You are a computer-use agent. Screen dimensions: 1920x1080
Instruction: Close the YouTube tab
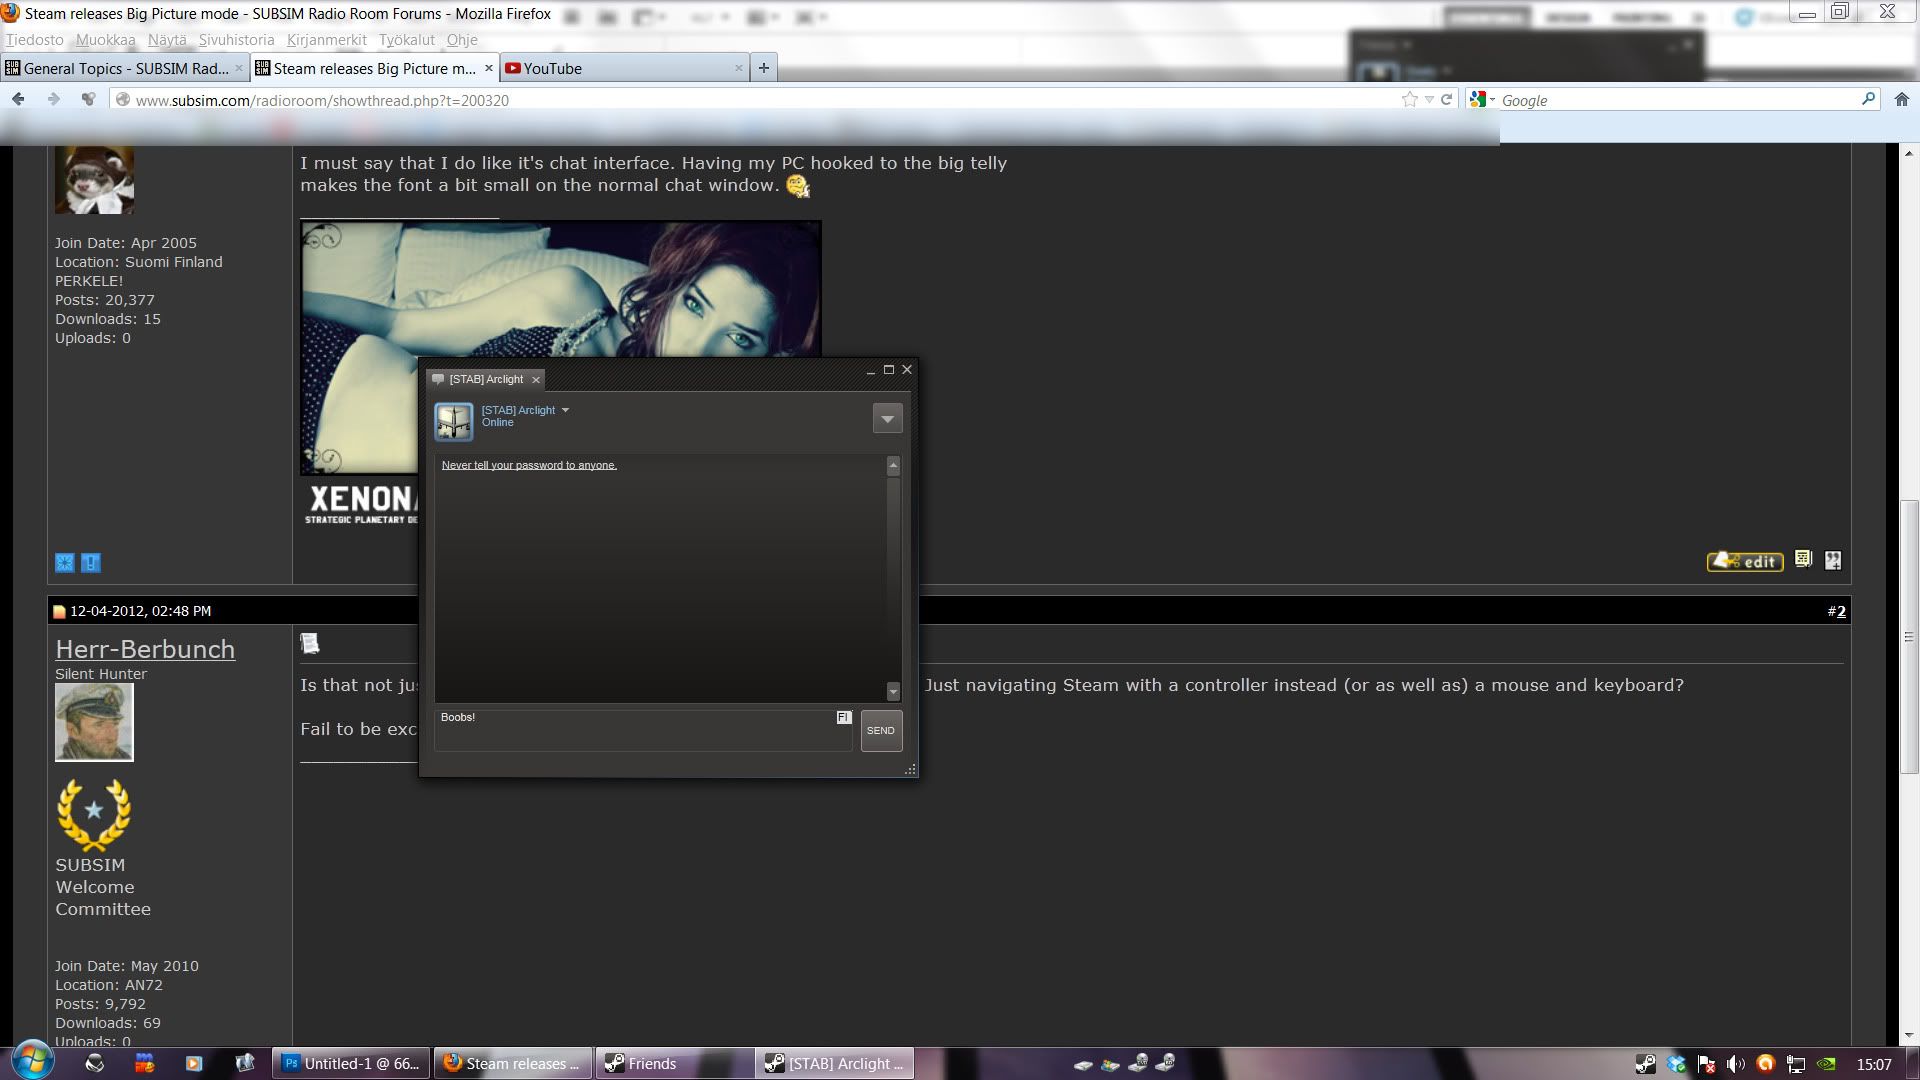click(739, 68)
